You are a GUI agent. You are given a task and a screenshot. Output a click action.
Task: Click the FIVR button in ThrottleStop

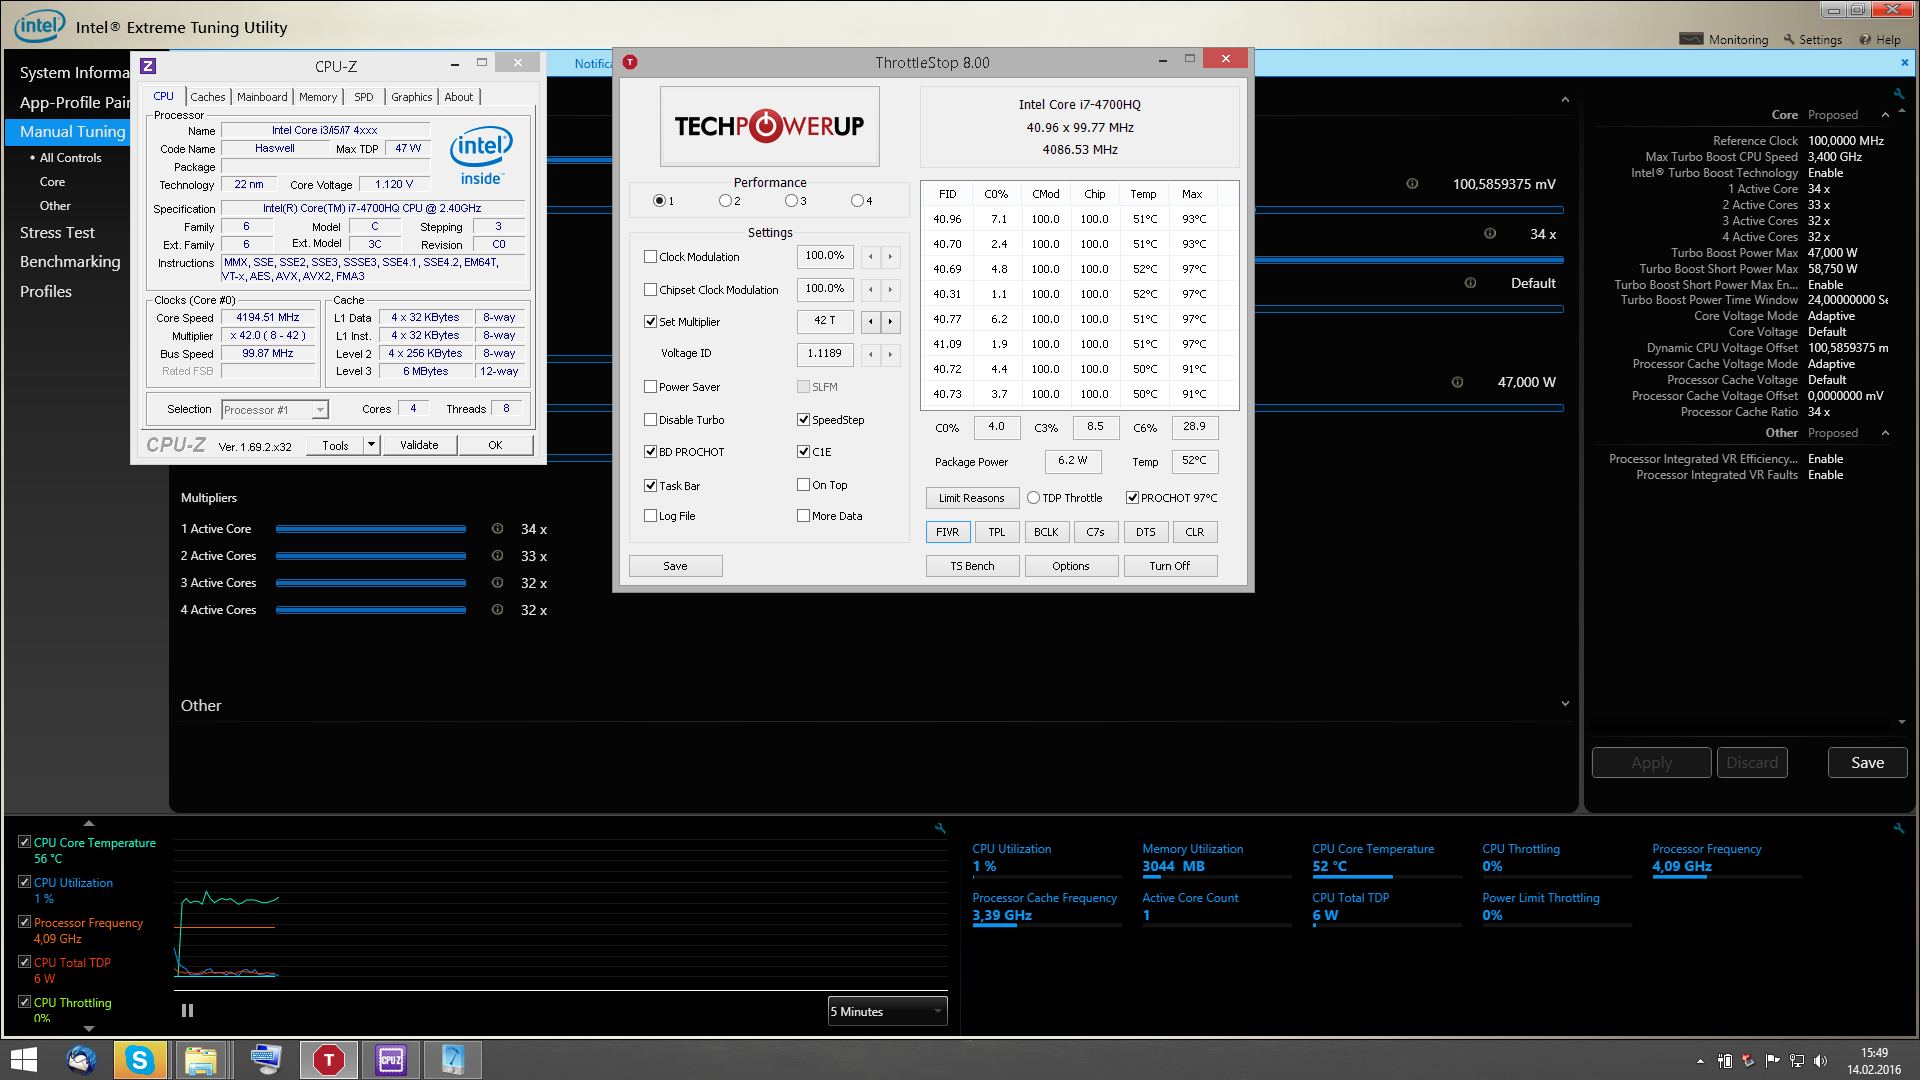(948, 532)
